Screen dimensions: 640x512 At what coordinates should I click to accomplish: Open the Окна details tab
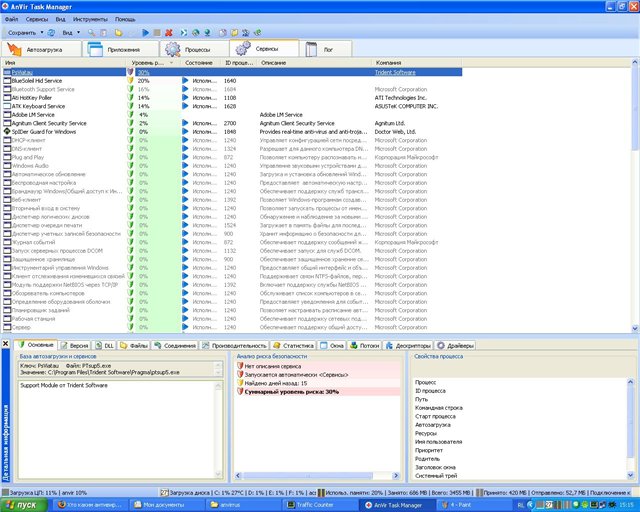point(332,345)
